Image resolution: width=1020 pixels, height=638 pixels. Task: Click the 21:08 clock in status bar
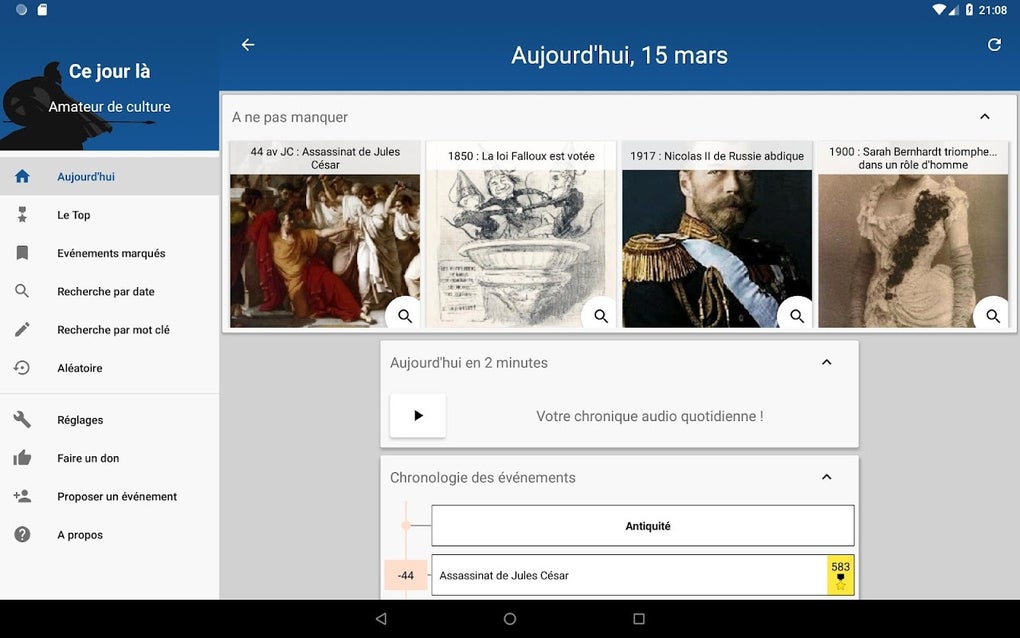pyautogui.click(x=993, y=10)
